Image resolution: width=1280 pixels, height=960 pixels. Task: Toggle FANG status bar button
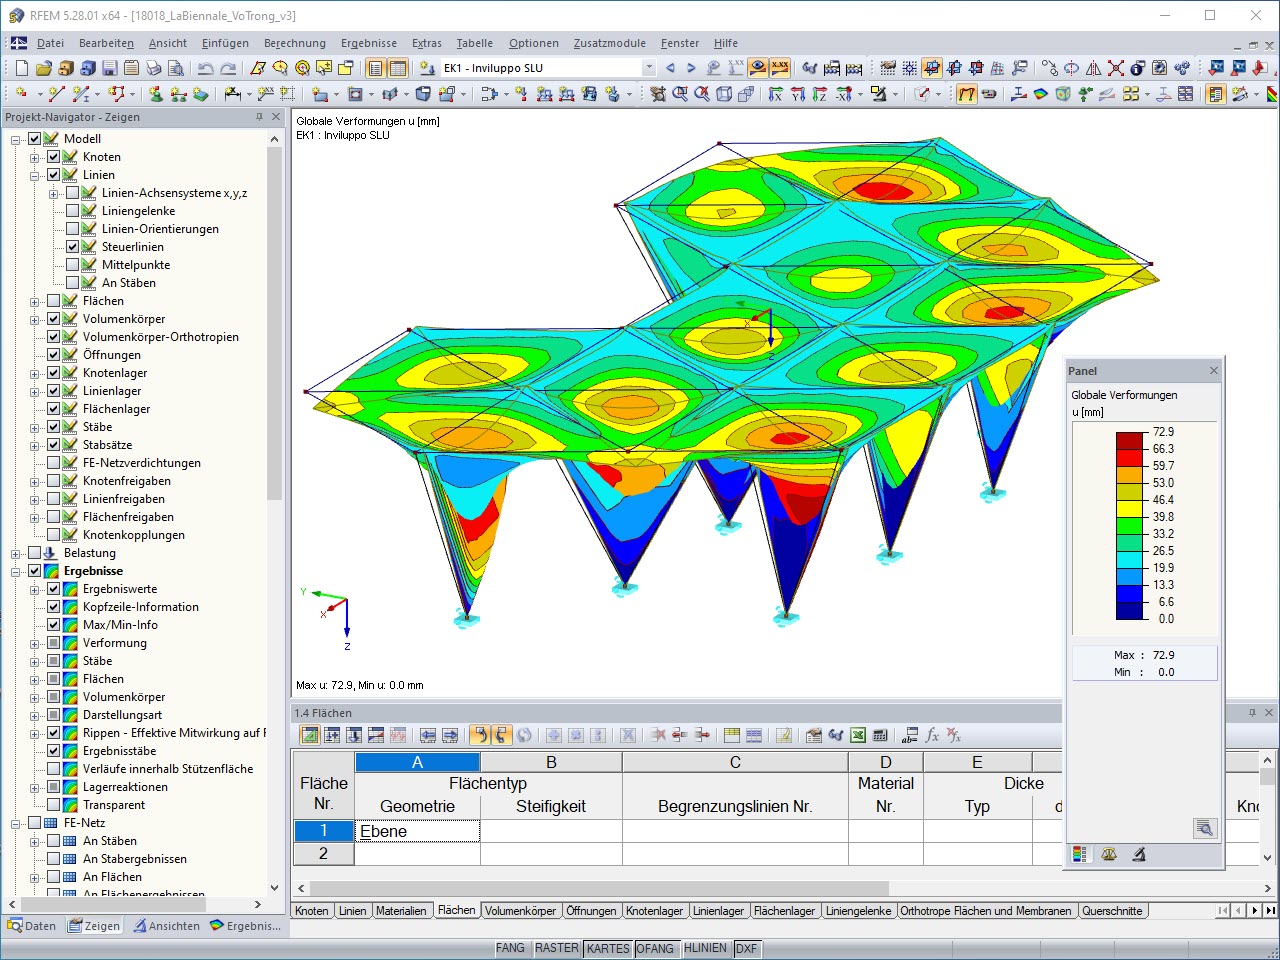point(510,948)
